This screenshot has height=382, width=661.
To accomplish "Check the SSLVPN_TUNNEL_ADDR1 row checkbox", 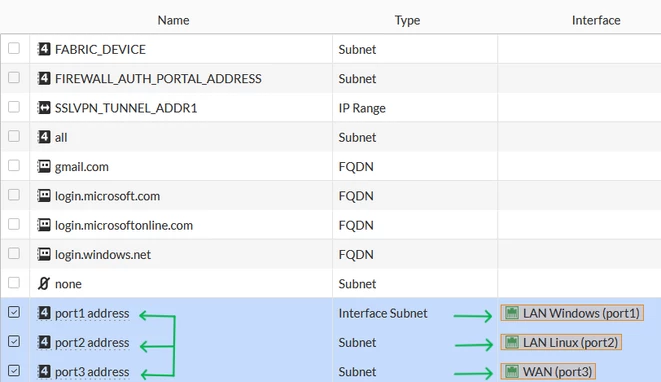I will click(x=14, y=107).
